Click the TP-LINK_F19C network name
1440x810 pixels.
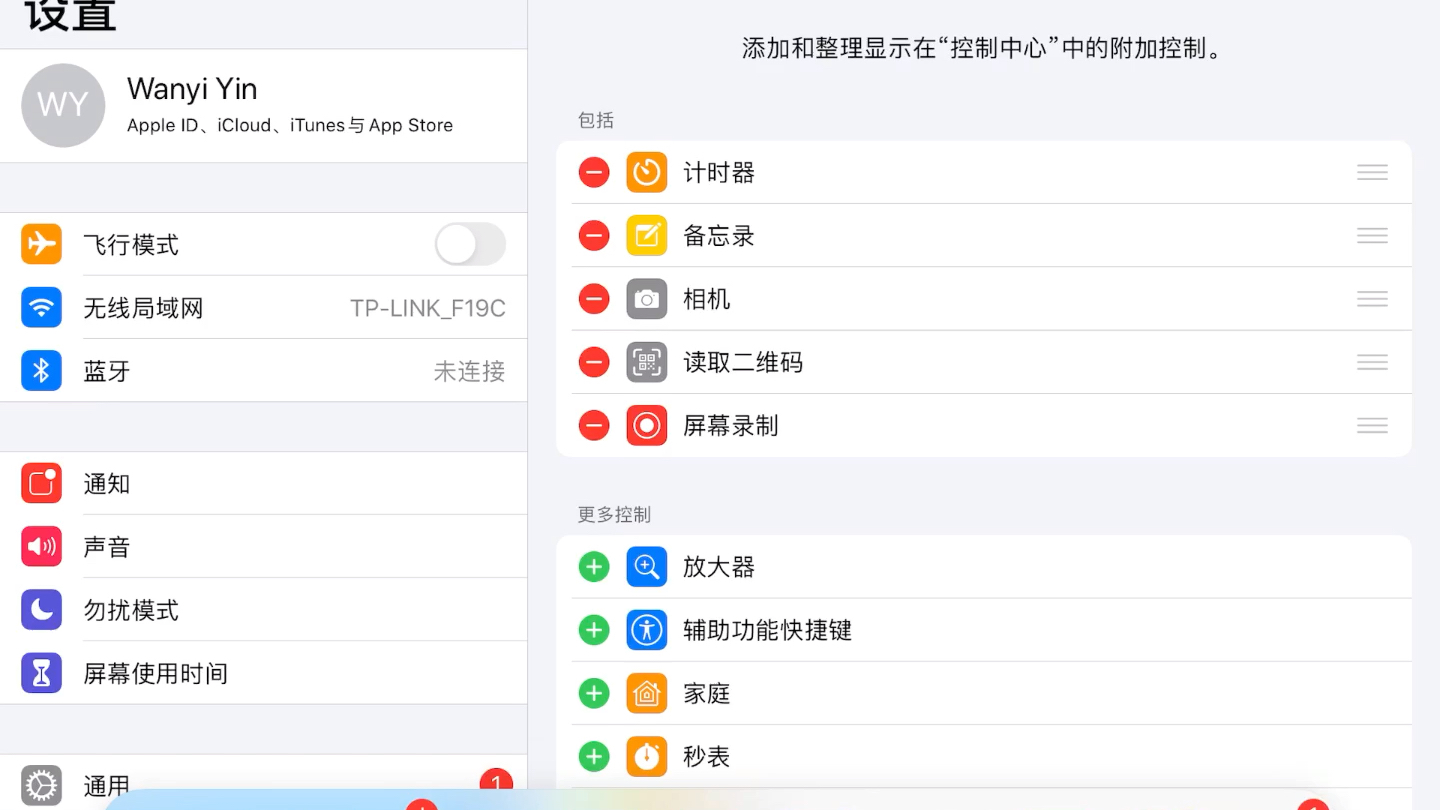(428, 308)
